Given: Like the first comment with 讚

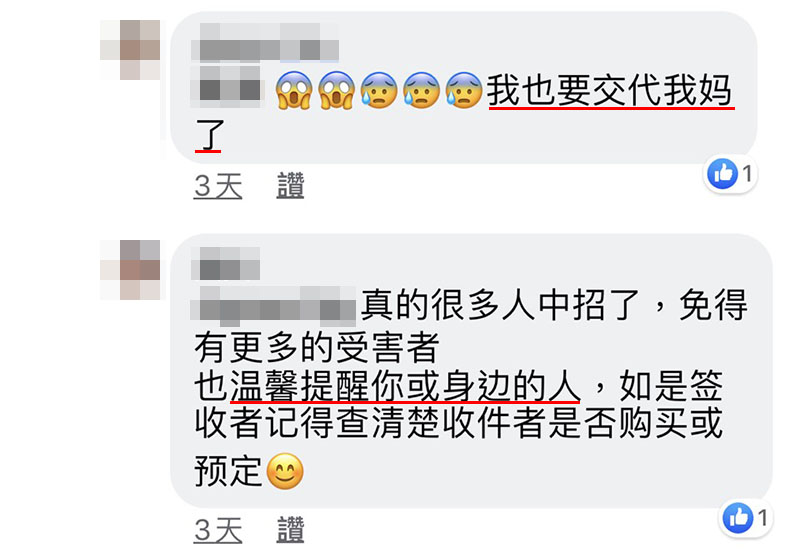Looking at the screenshot, I should point(290,186).
